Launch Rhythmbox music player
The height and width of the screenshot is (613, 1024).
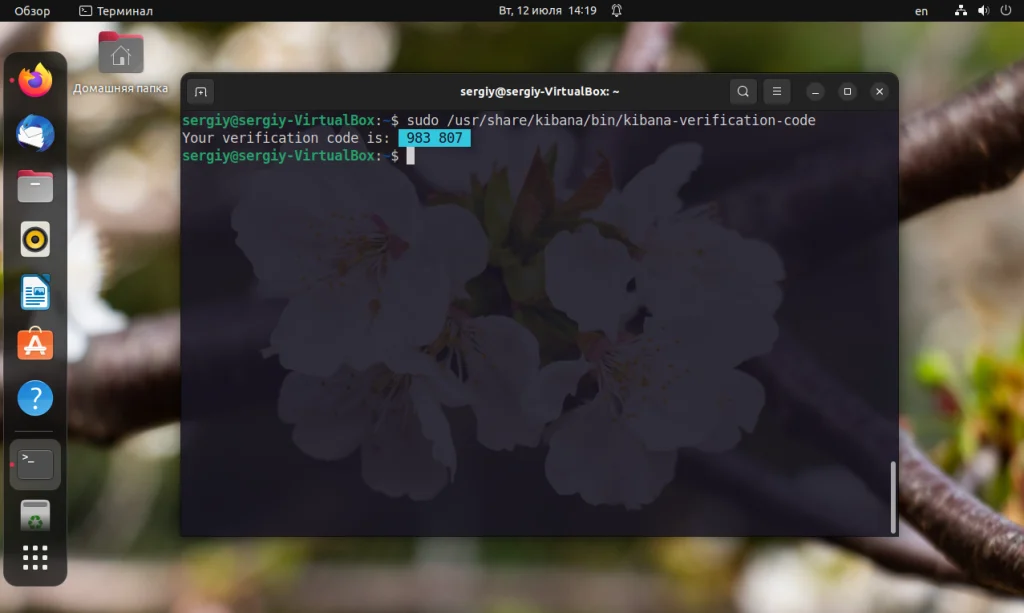click(x=35, y=239)
